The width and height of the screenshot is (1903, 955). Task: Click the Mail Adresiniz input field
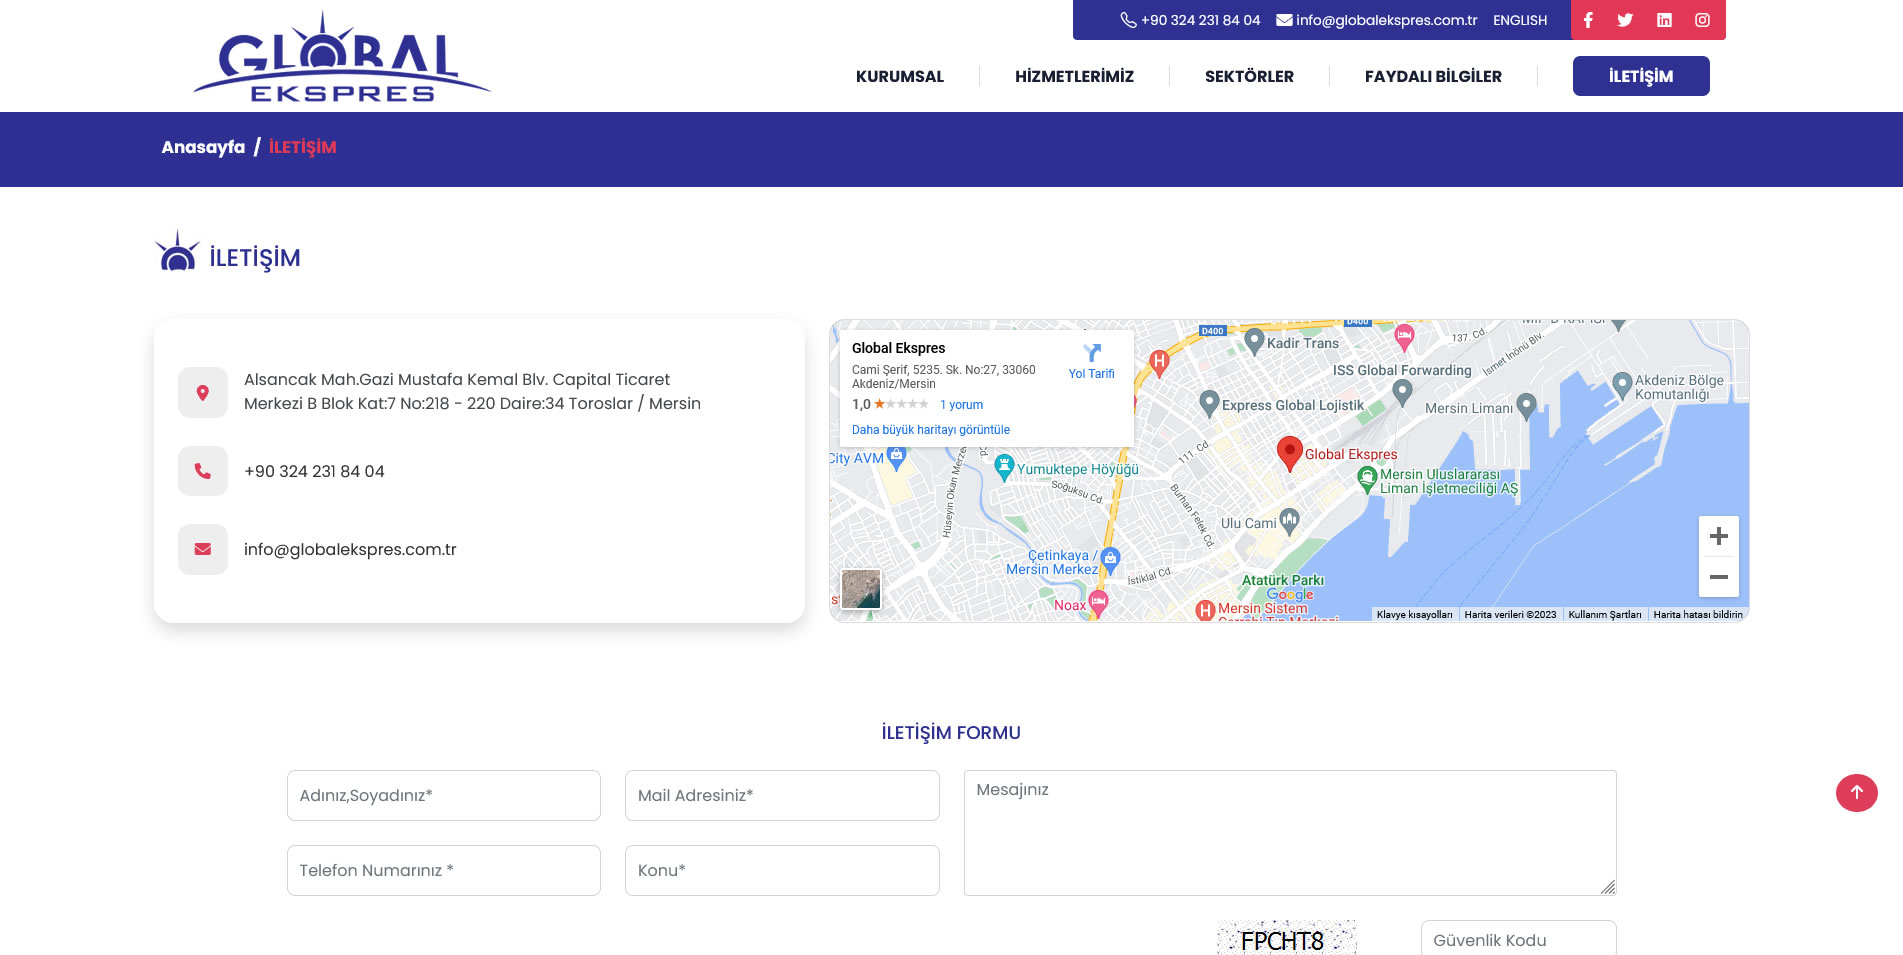[782, 795]
